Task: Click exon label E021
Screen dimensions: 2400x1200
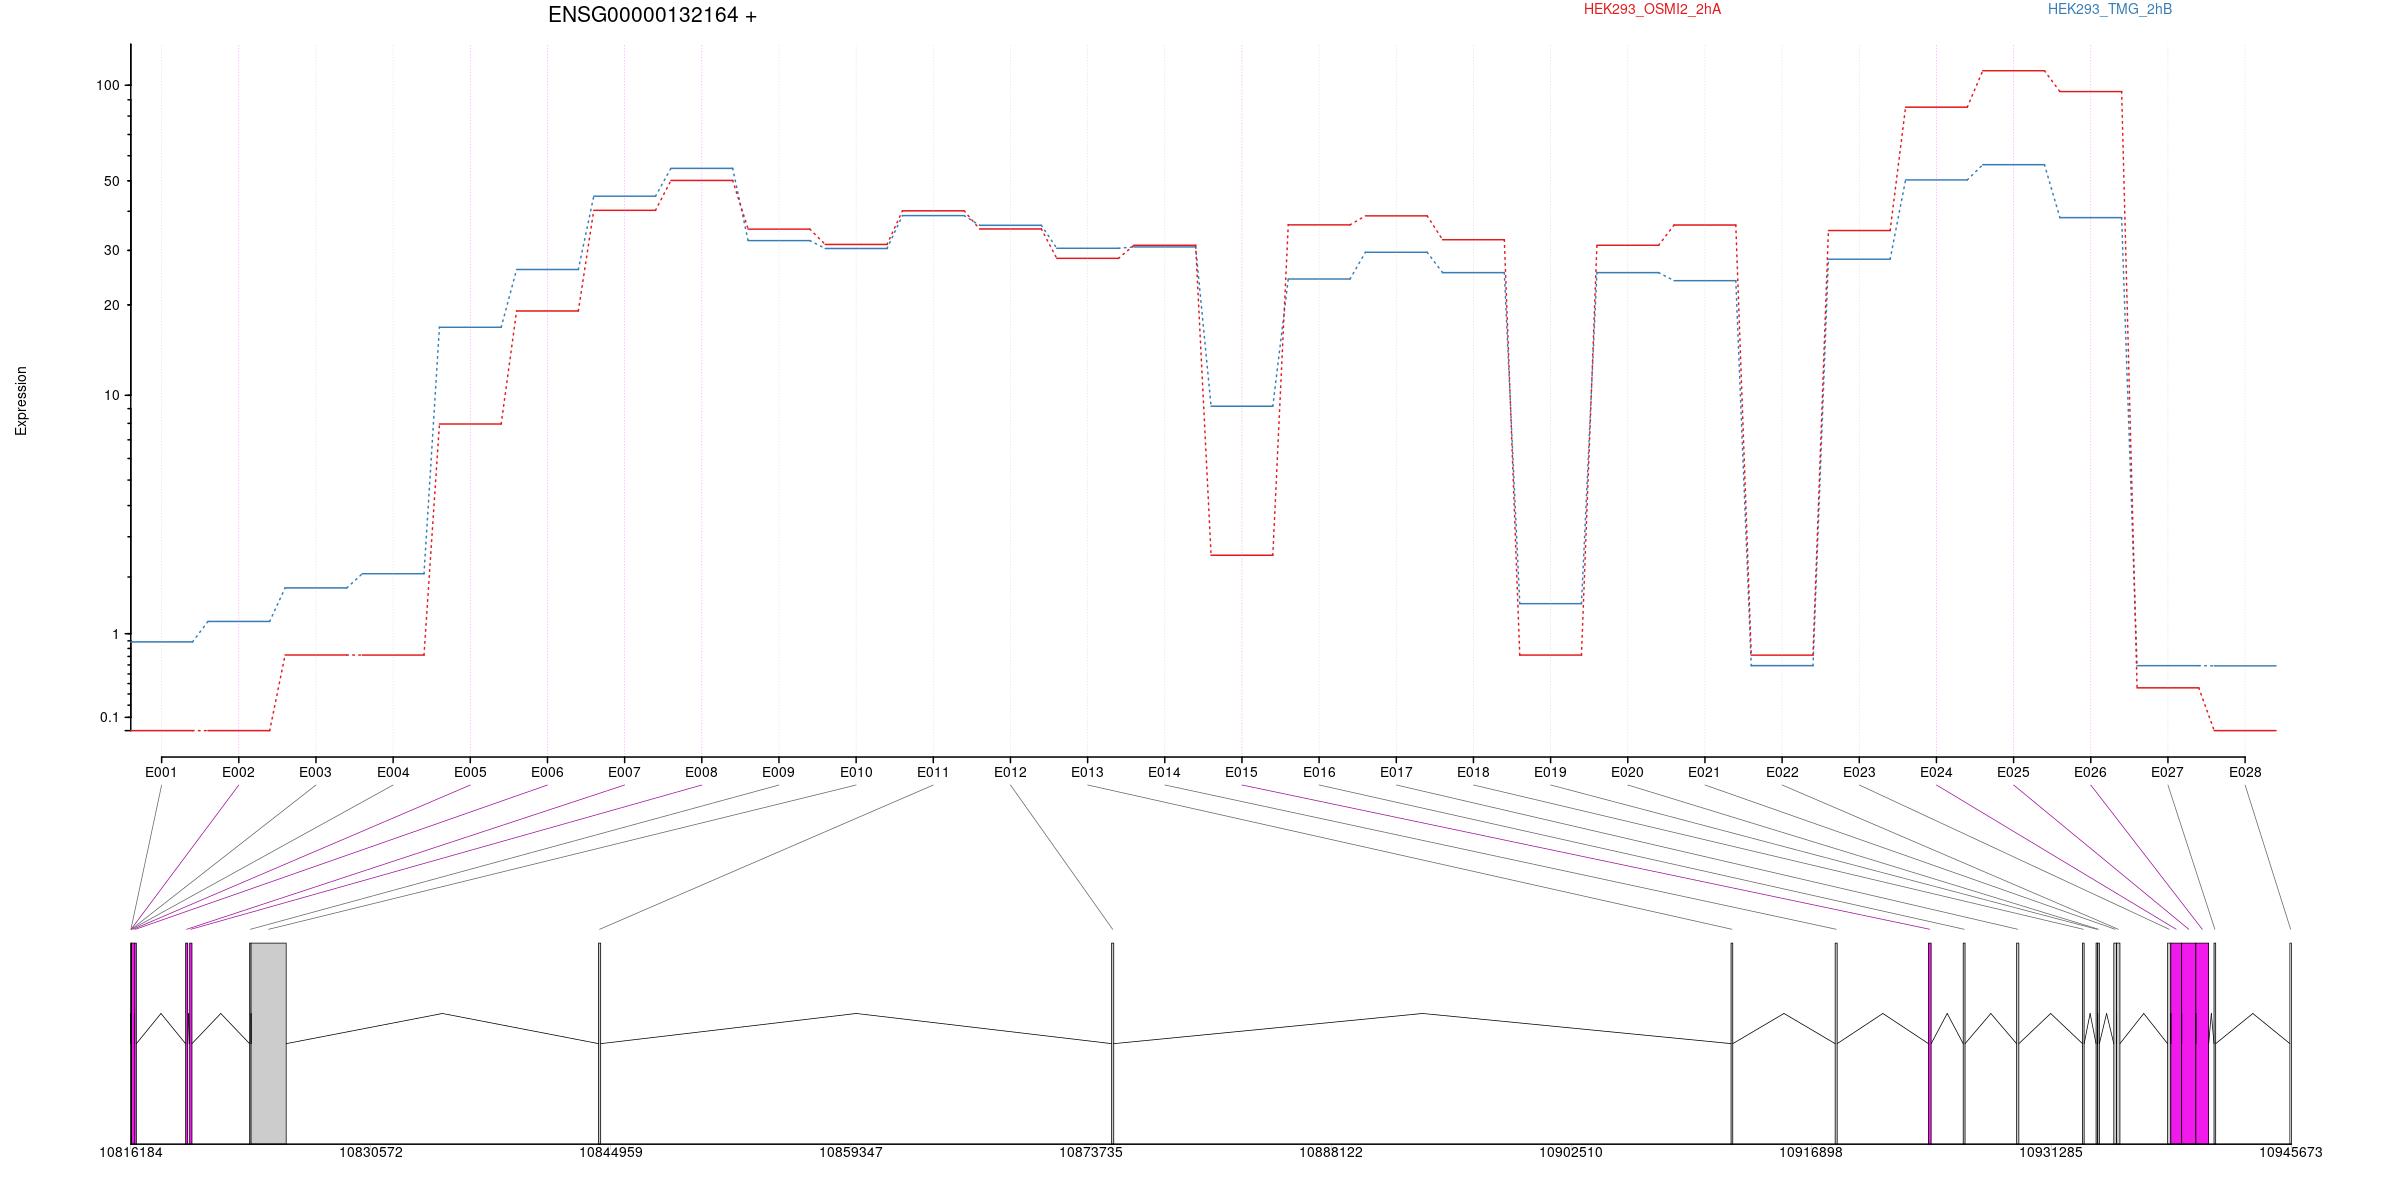Action: [x=1704, y=772]
